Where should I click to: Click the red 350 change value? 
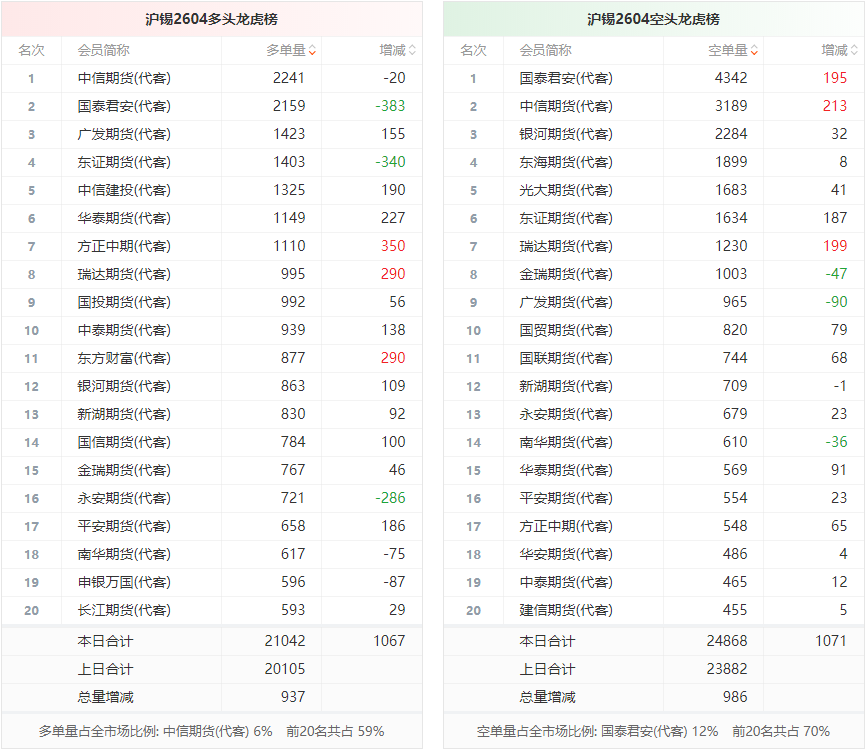pyautogui.click(x=393, y=246)
